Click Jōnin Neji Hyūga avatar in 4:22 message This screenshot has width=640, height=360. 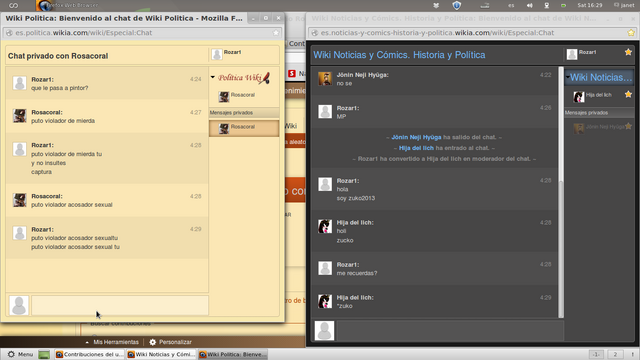click(325, 78)
